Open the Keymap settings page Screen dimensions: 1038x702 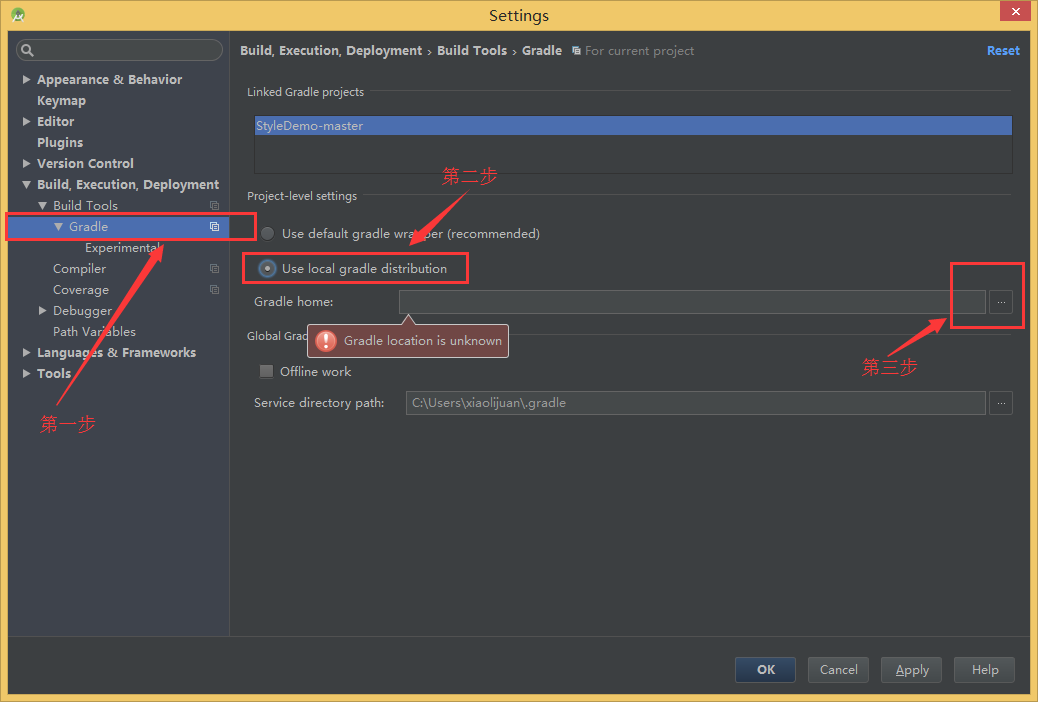pos(61,101)
